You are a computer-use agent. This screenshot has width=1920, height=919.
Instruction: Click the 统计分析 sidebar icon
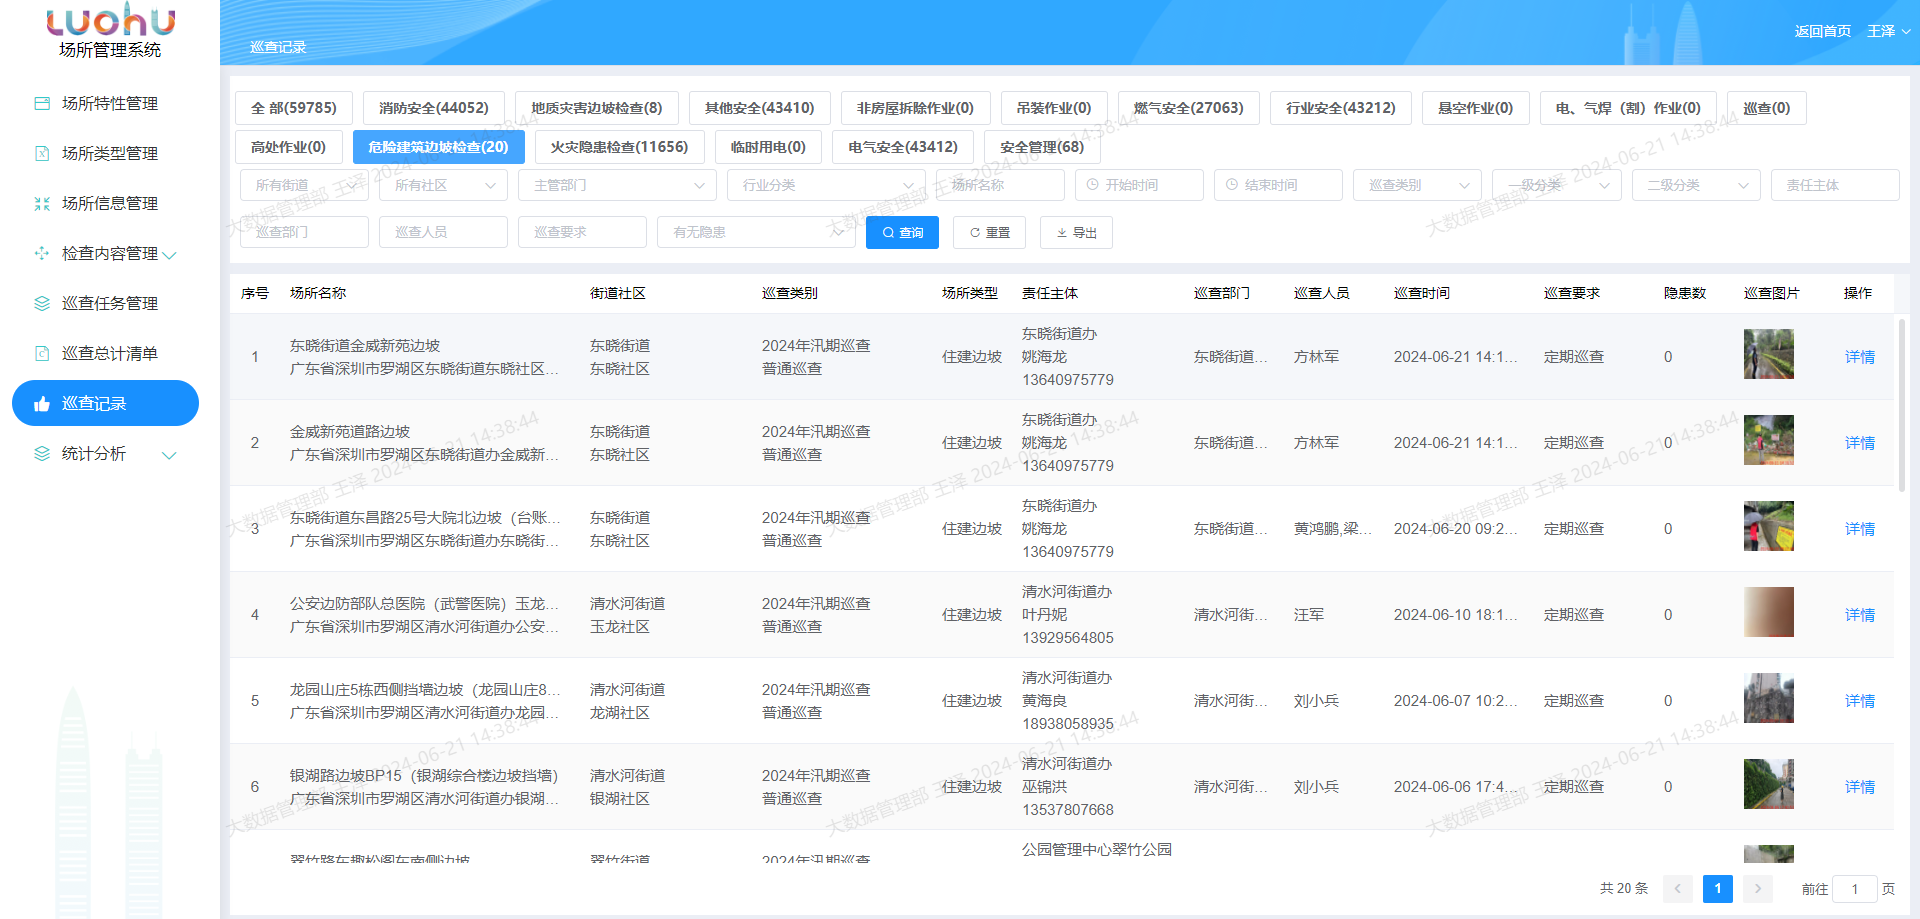[42, 453]
